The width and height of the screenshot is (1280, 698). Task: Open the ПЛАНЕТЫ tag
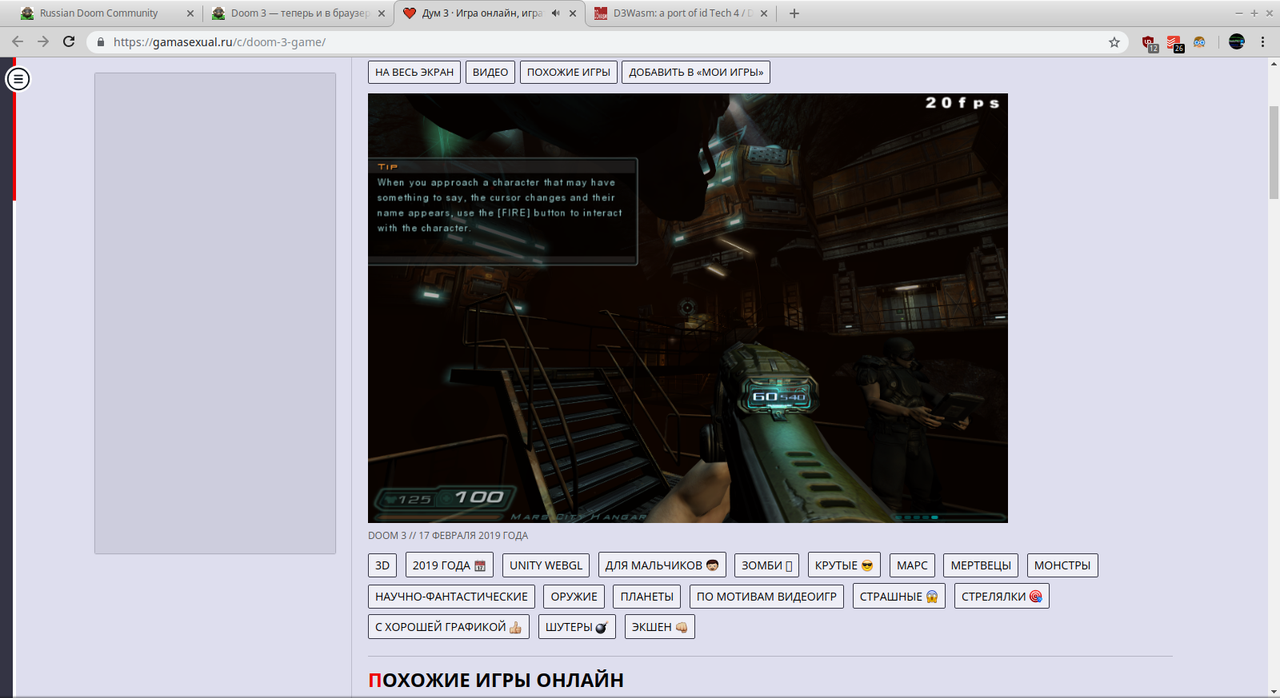647,596
